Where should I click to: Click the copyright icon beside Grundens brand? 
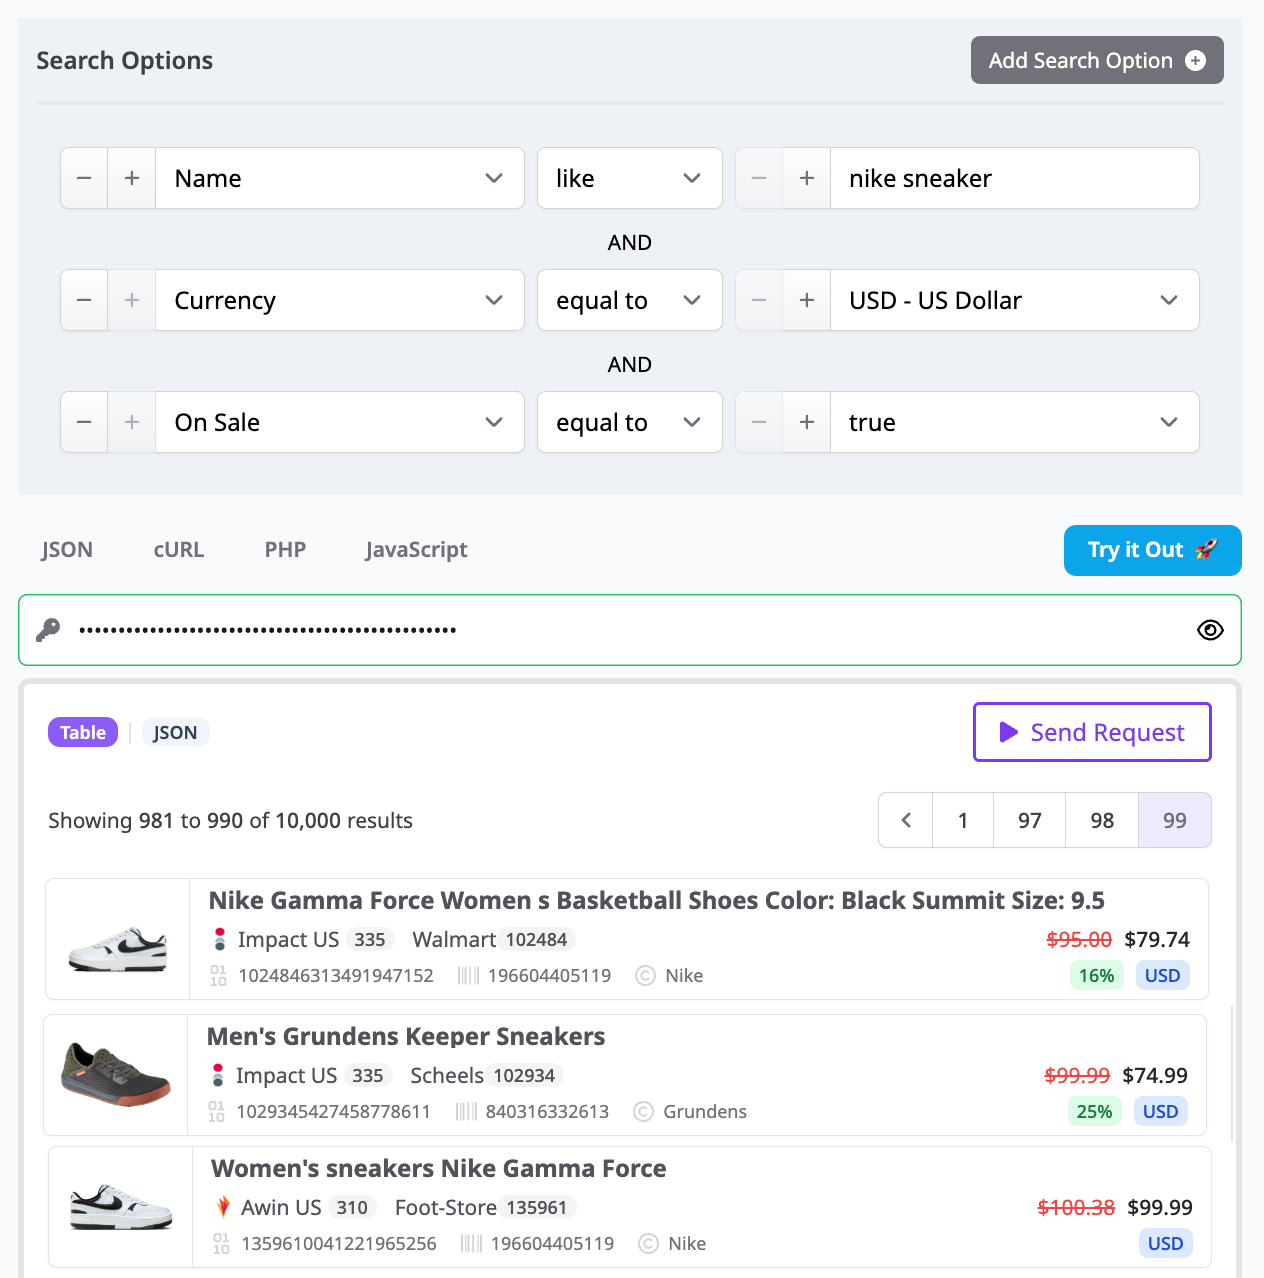(644, 1111)
